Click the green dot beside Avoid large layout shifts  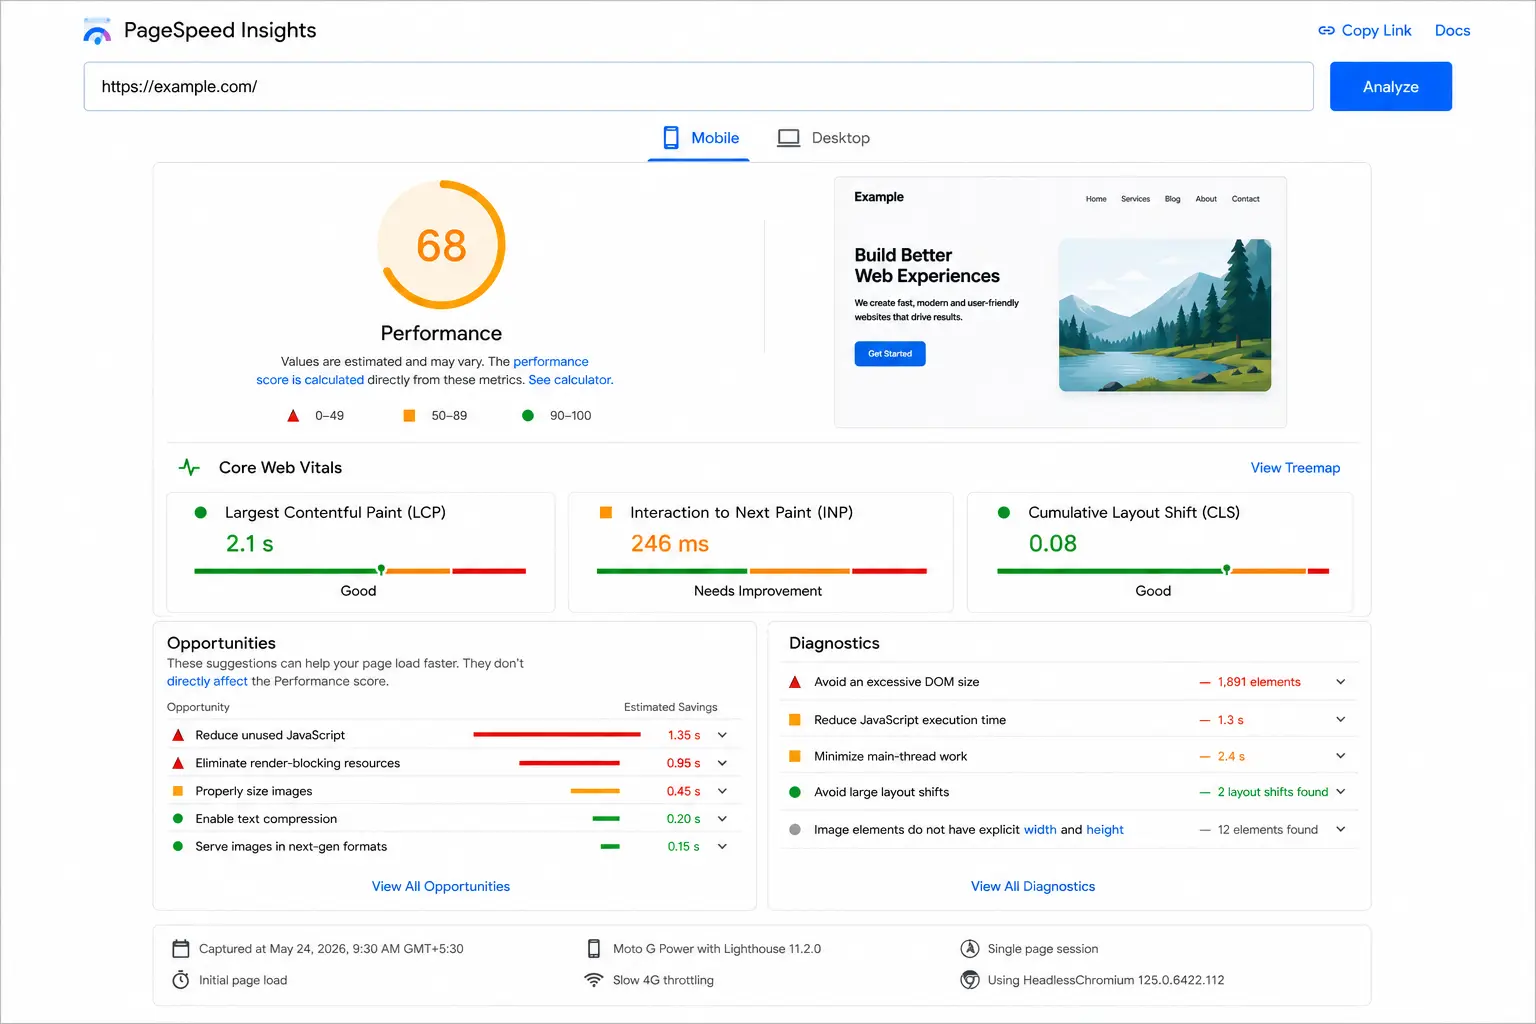click(x=795, y=792)
